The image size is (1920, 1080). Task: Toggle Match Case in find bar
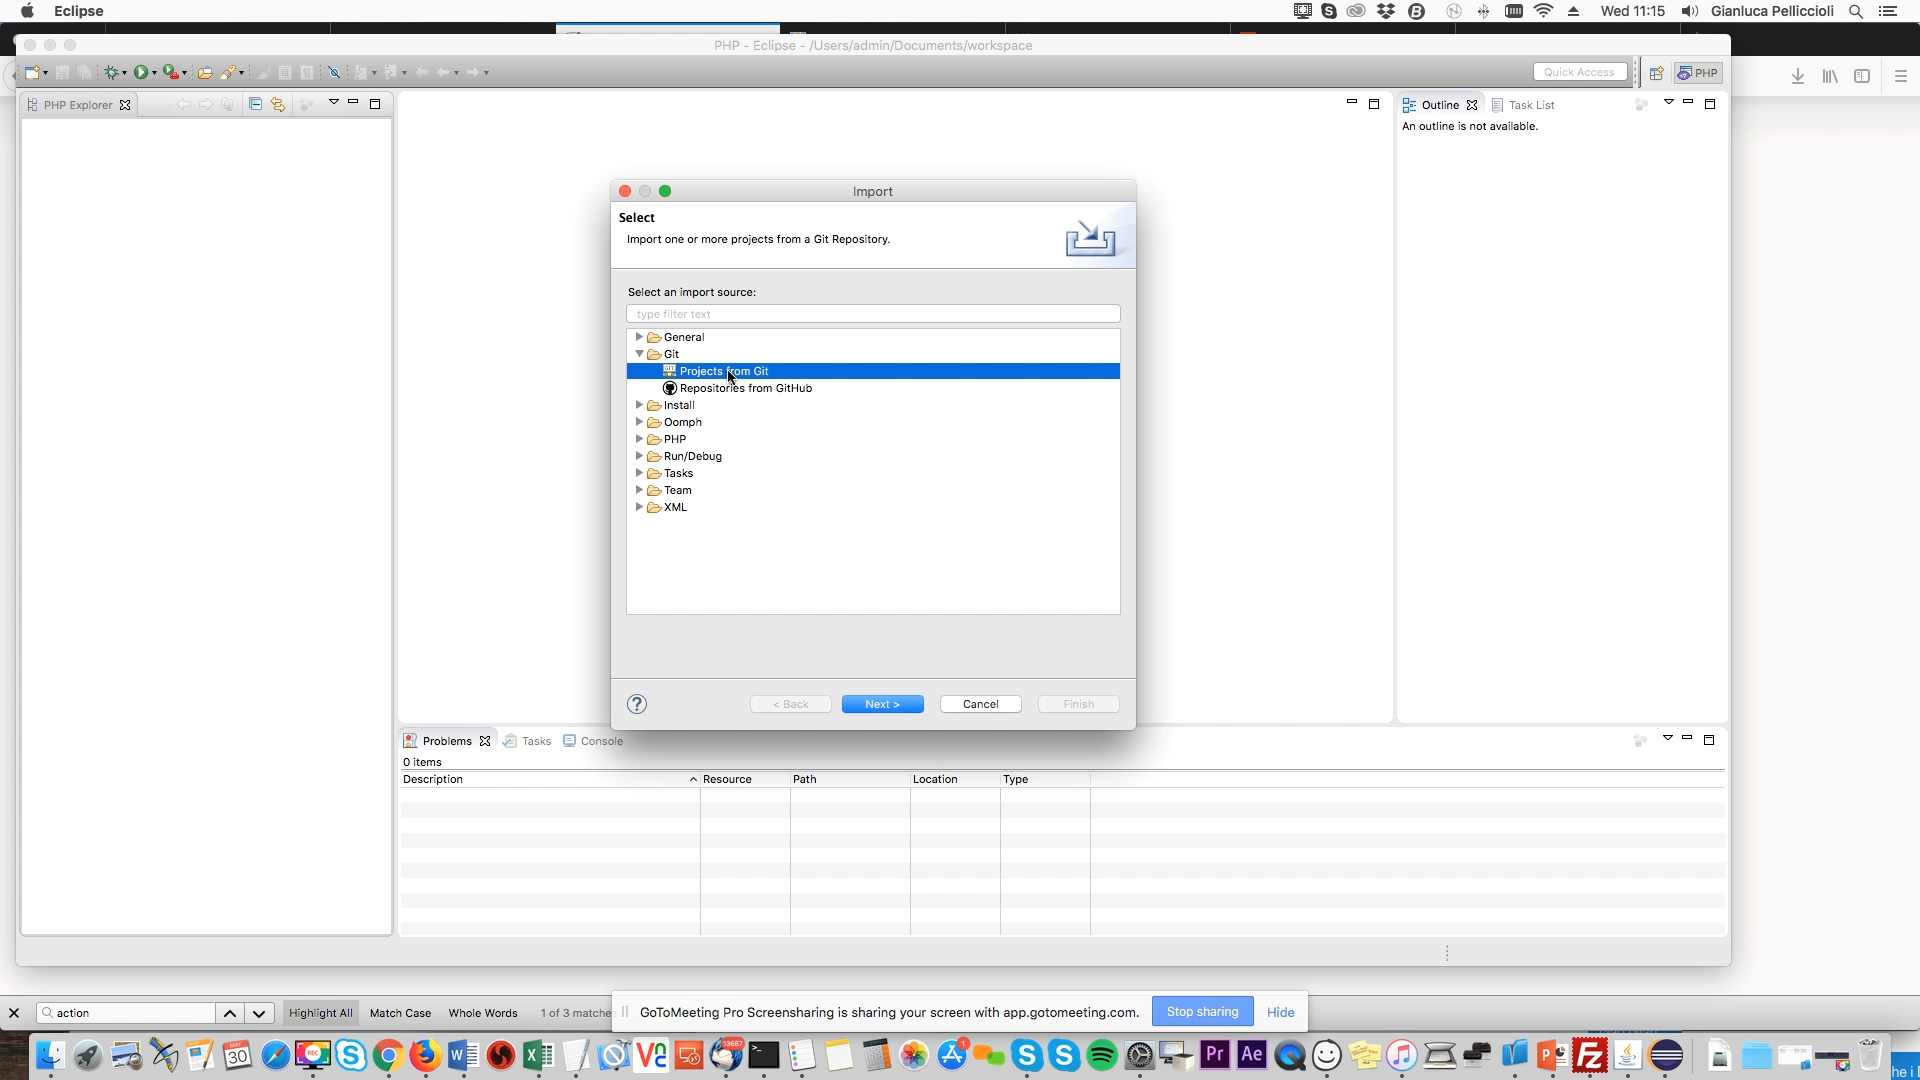[400, 1013]
